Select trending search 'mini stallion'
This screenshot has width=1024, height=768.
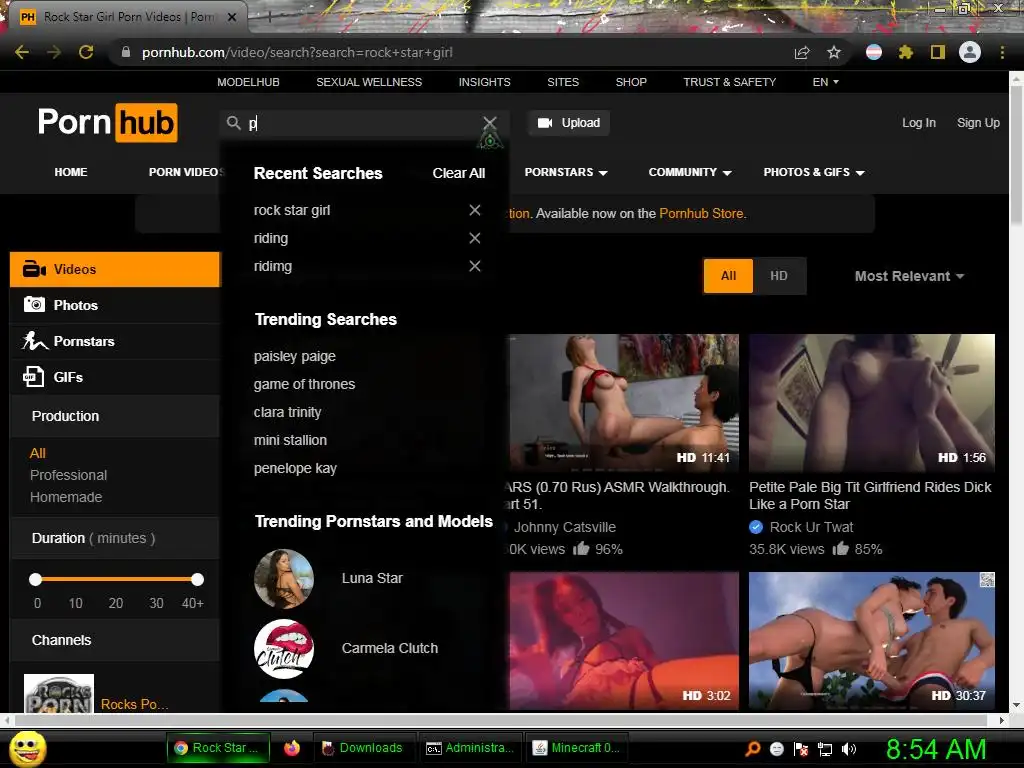coord(290,440)
